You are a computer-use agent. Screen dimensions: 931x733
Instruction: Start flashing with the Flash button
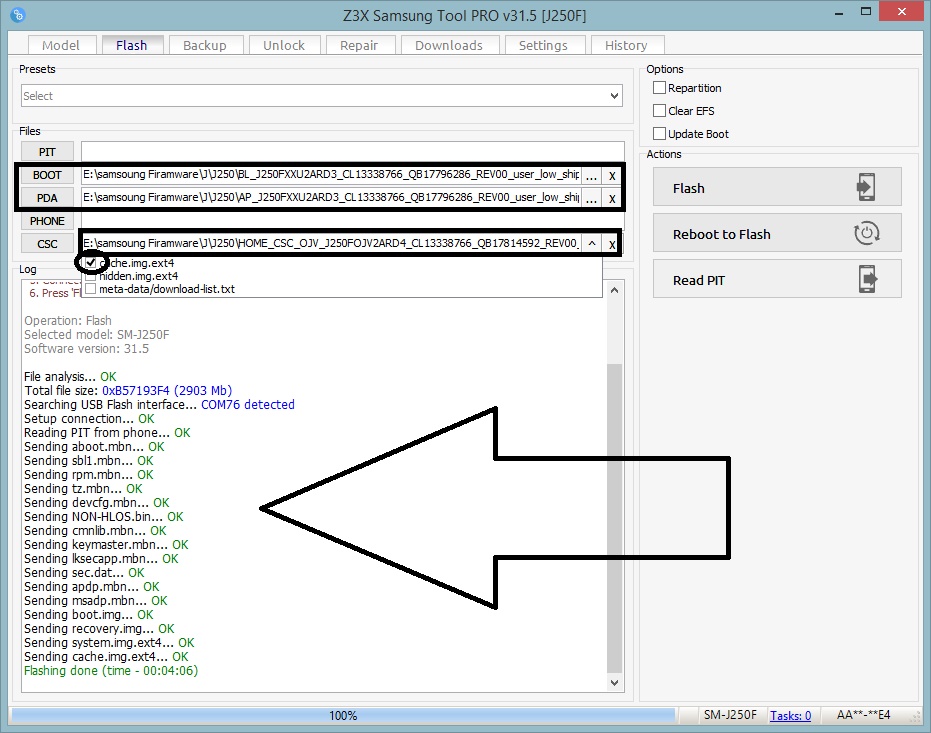click(777, 188)
